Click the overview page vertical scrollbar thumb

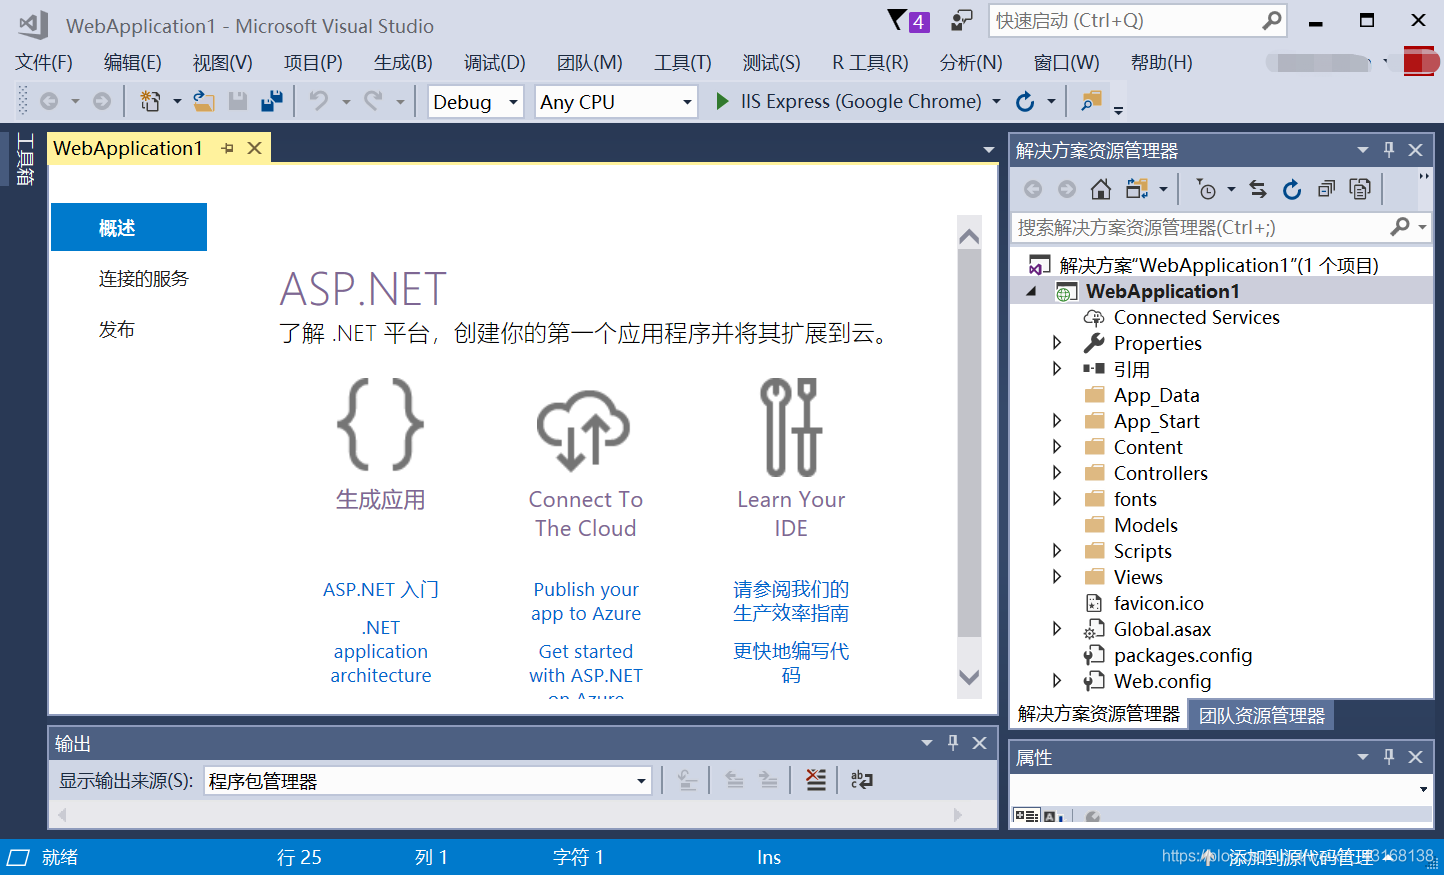[969, 443]
